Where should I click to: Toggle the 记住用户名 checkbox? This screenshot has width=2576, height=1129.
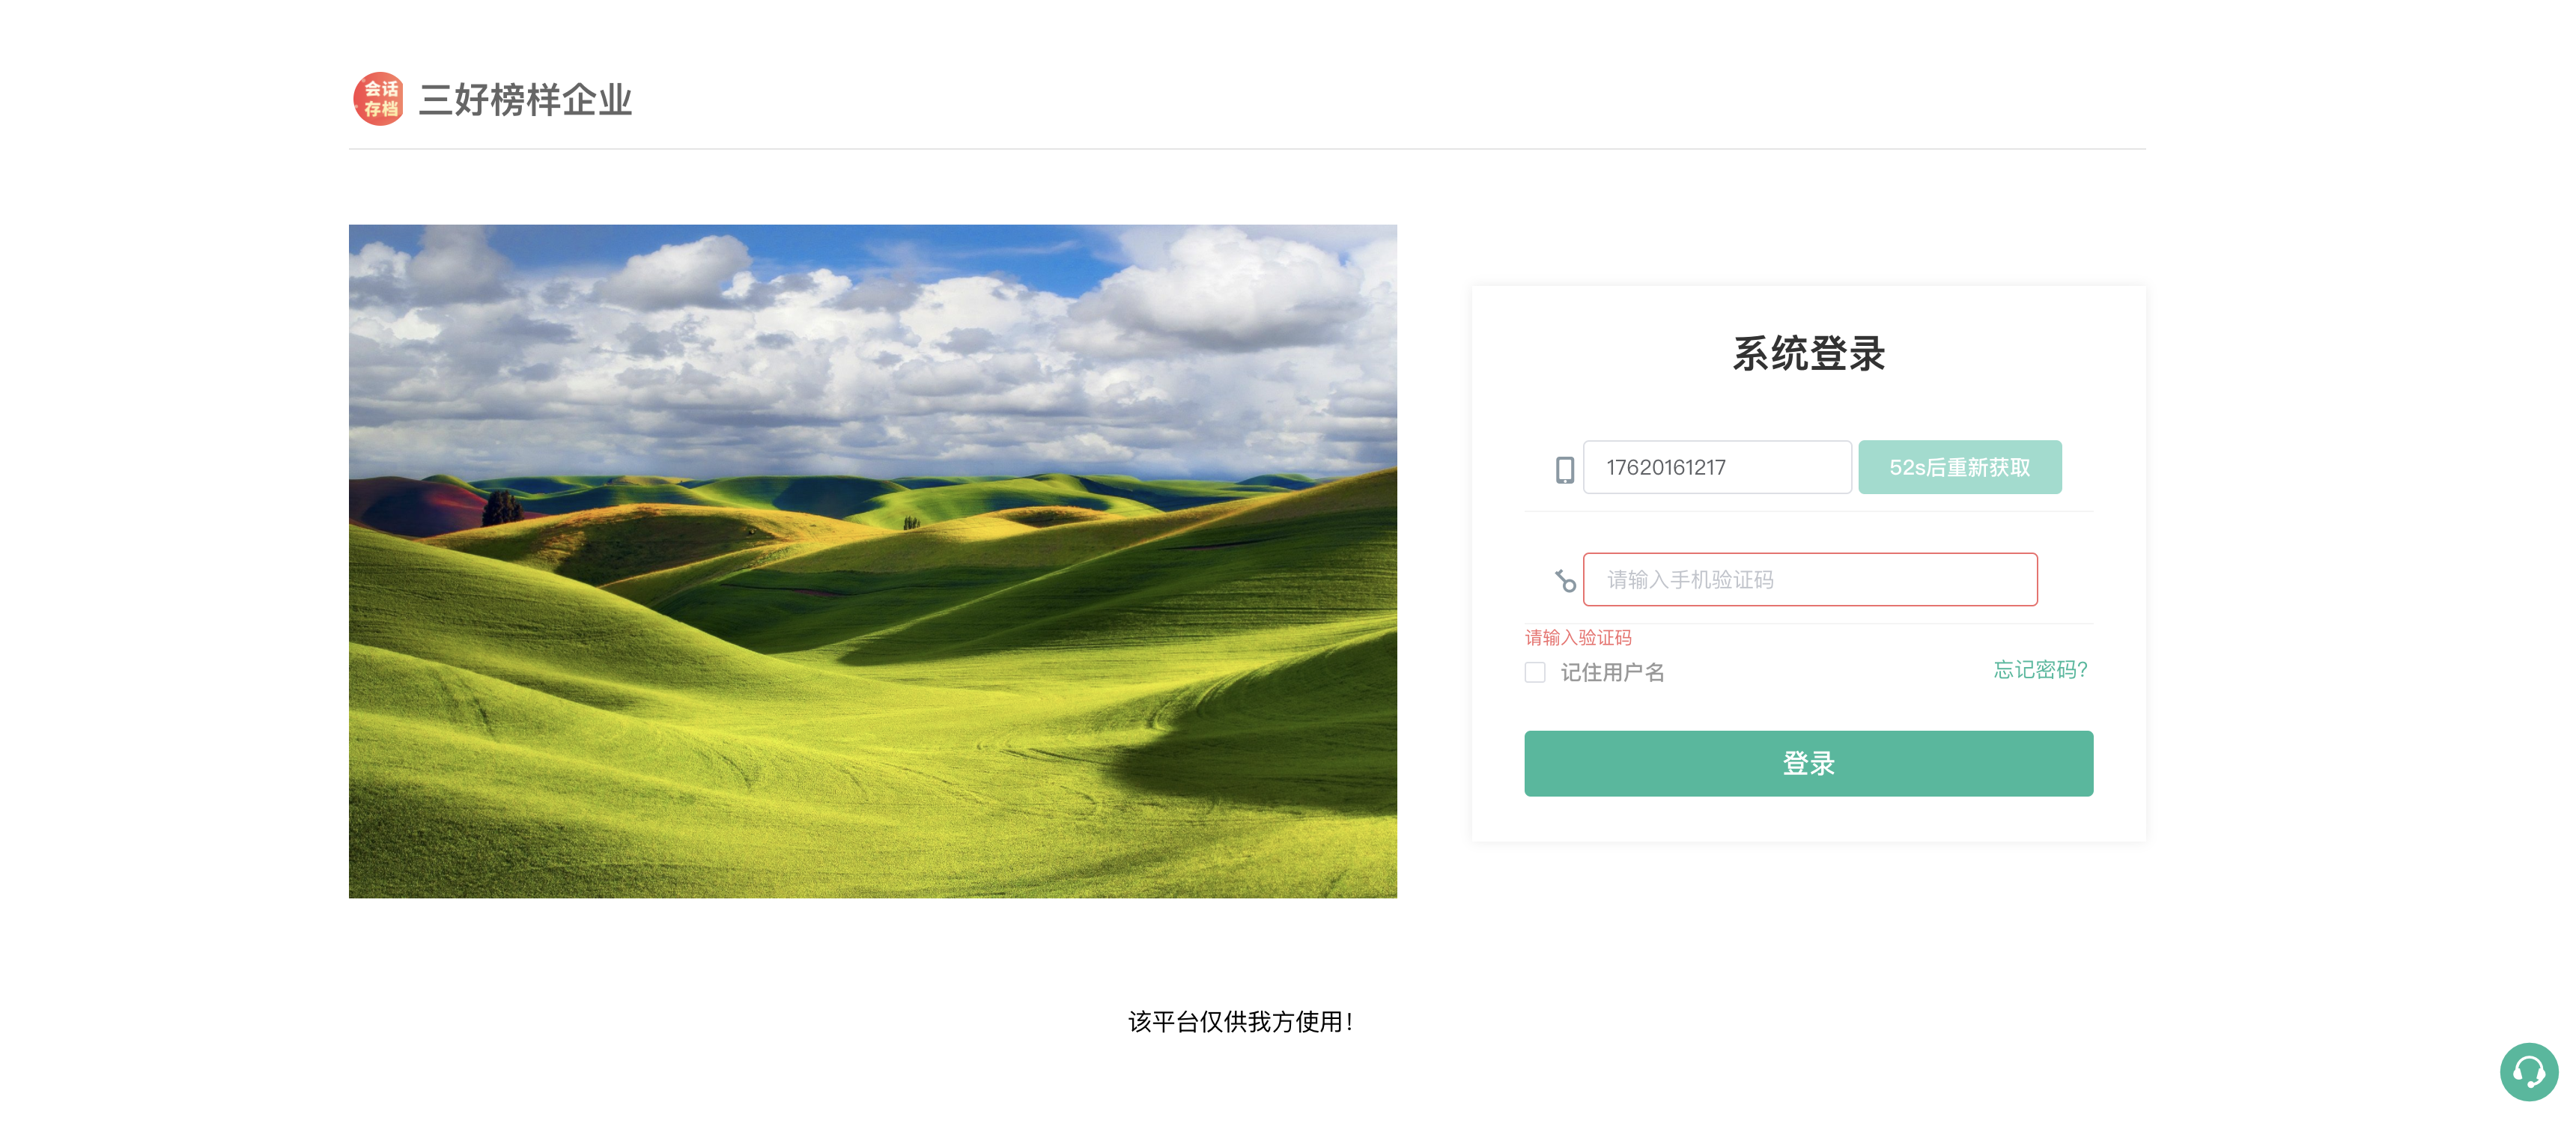pos(1535,672)
